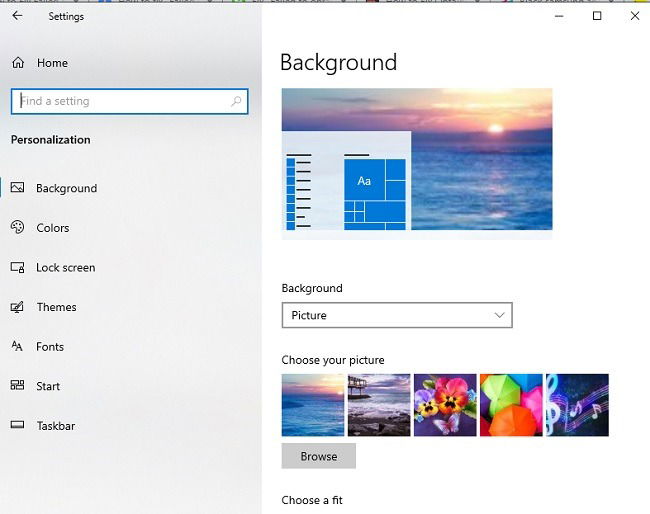Click the Browse button

click(x=318, y=456)
